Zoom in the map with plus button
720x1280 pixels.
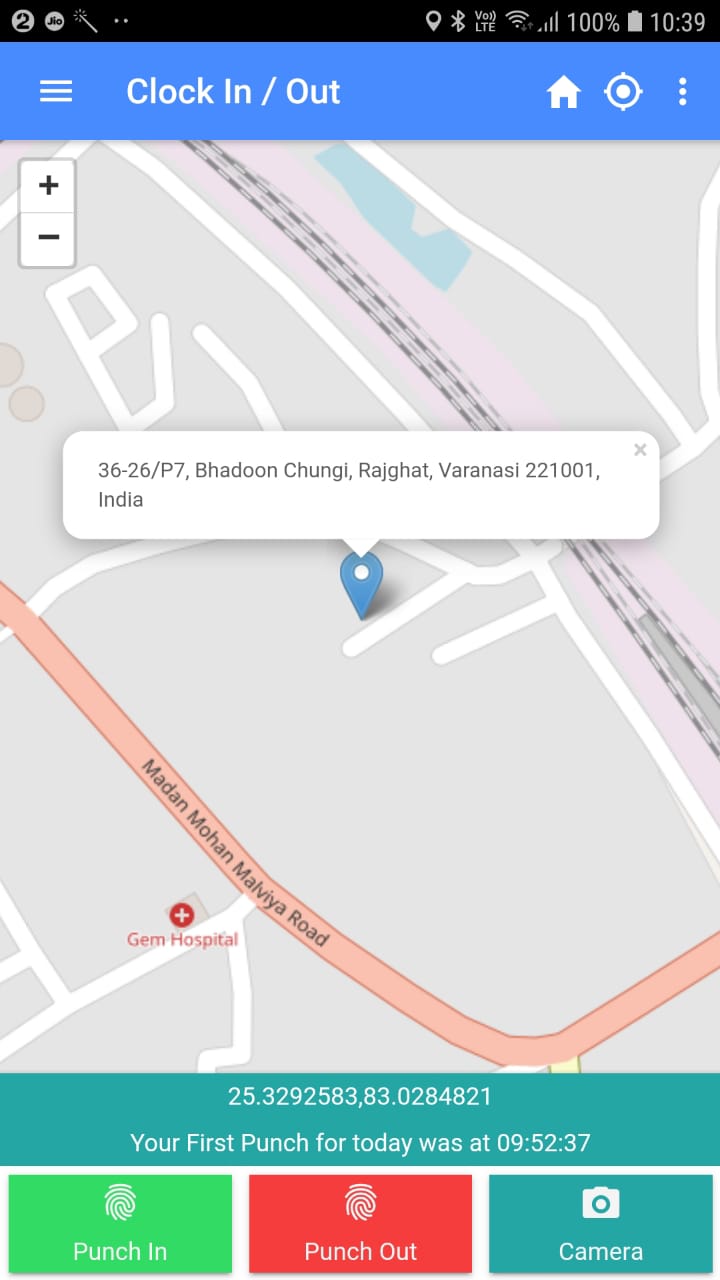click(x=48, y=186)
